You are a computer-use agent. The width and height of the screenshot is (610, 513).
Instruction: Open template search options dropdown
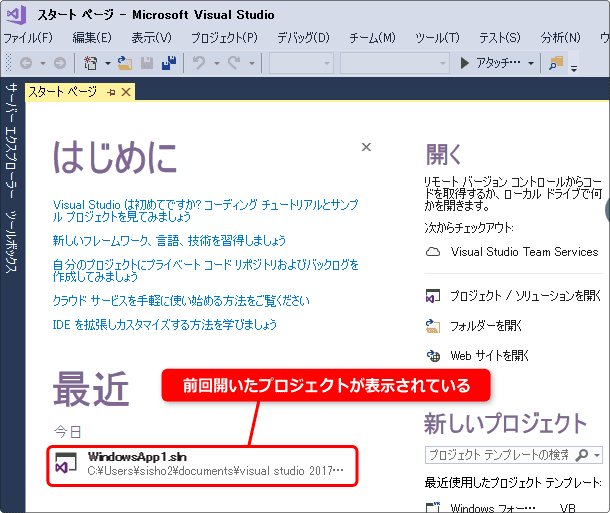[597, 455]
